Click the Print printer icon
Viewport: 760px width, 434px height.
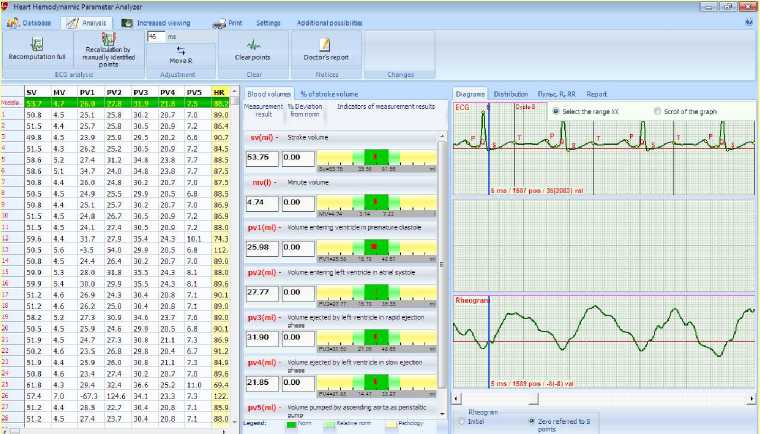point(219,21)
